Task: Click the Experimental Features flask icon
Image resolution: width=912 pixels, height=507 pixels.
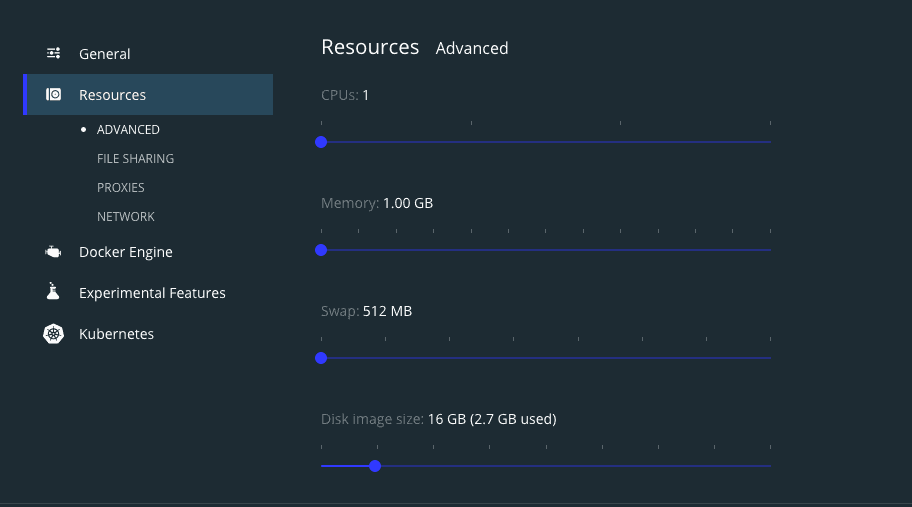Action: click(54, 293)
